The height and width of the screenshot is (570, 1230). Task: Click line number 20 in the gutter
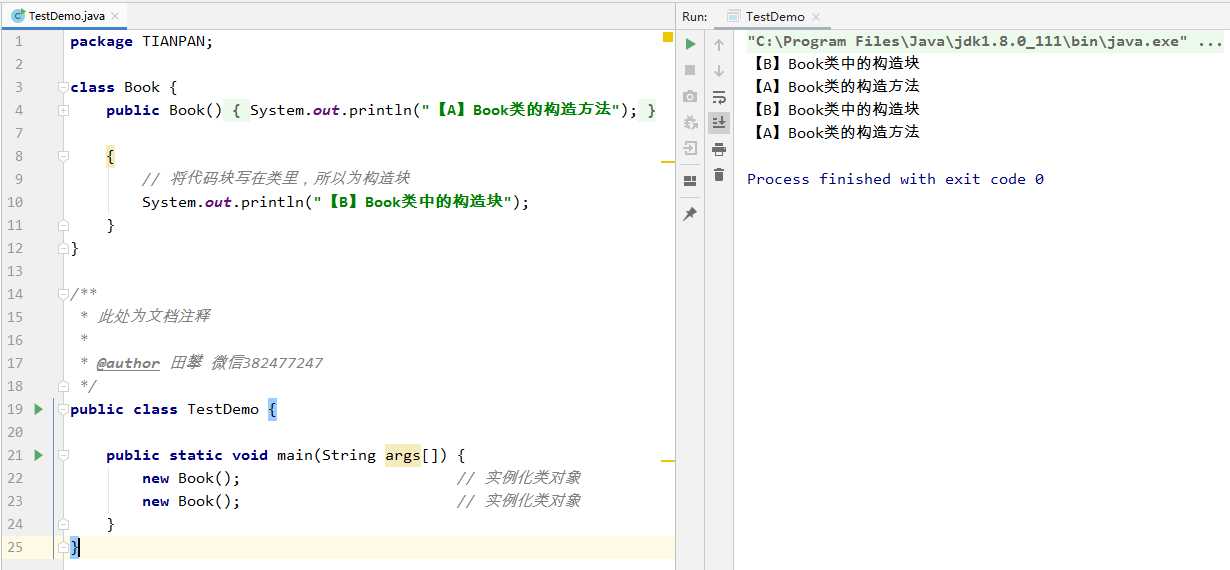pos(14,432)
